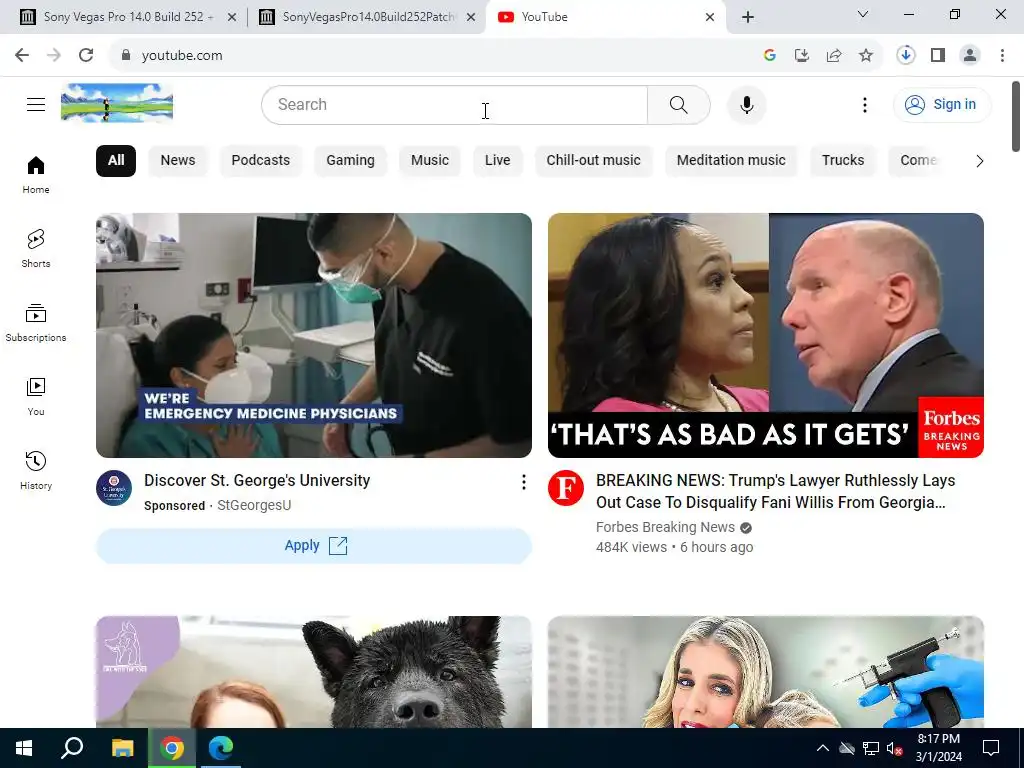This screenshot has height=768, width=1024.
Task: Select the Live filter chip
Action: click(x=498, y=161)
